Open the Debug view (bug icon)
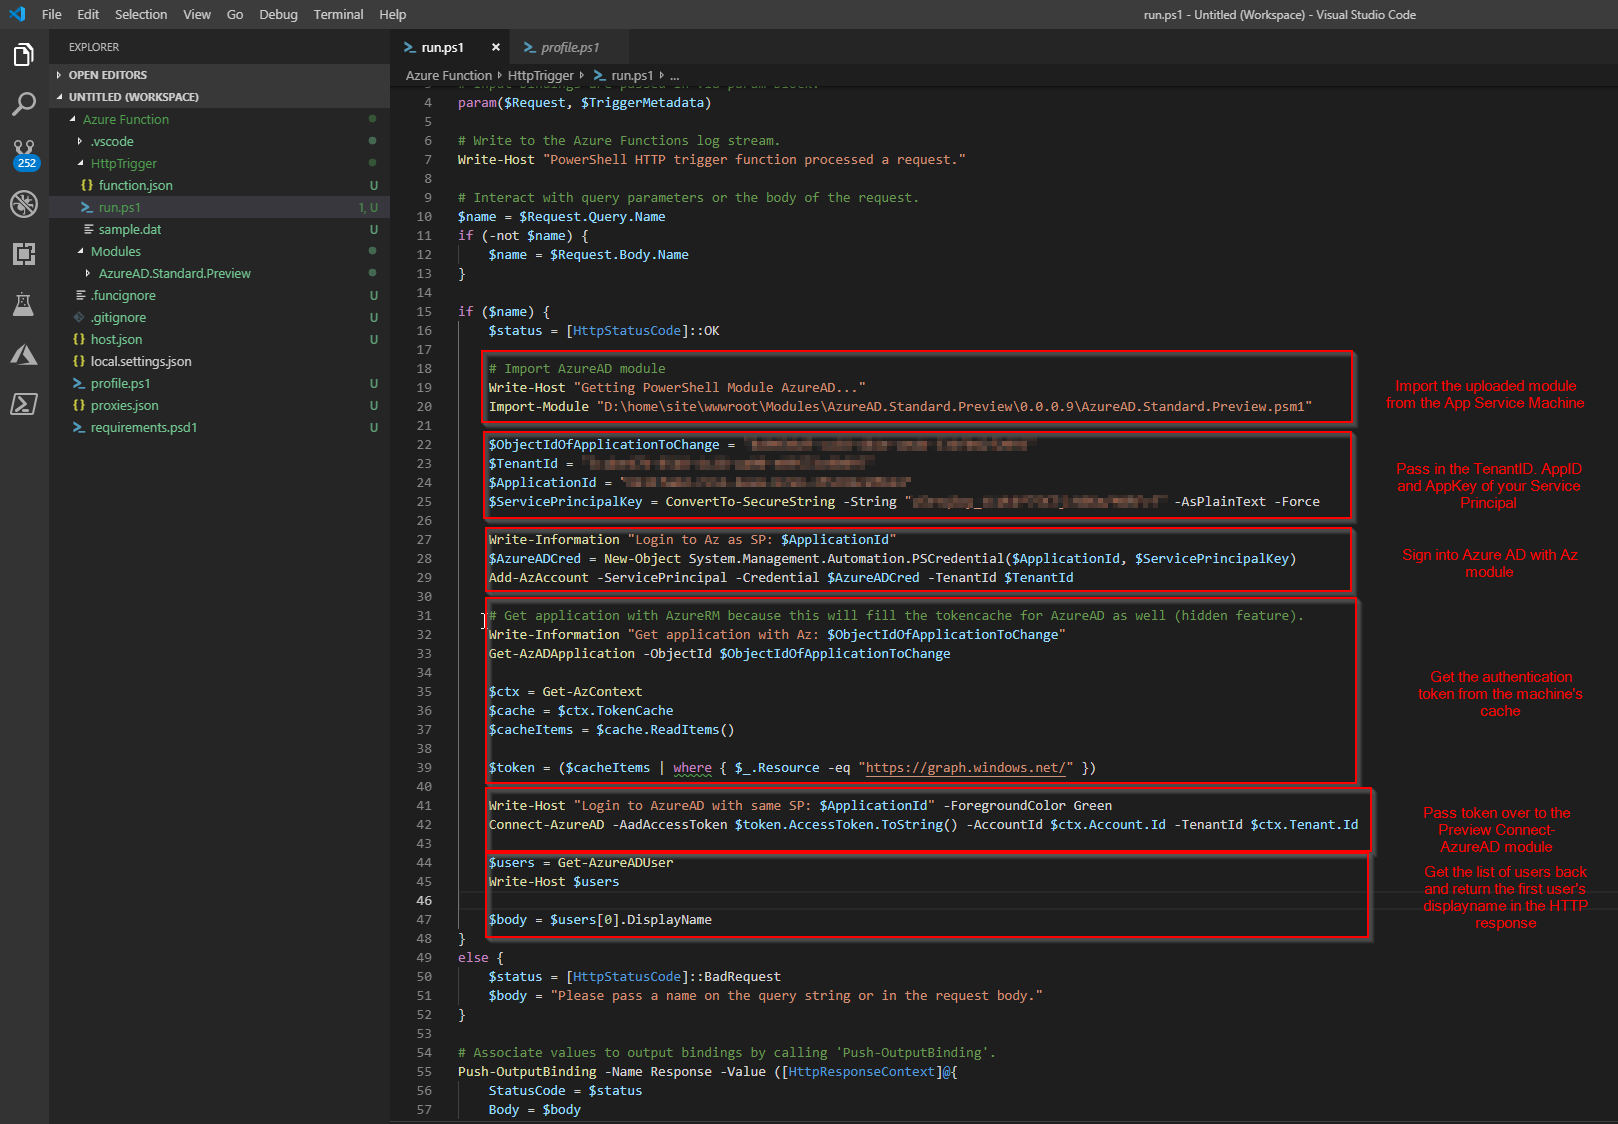Image resolution: width=1618 pixels, height=1124 pixels. coord(24,204)
